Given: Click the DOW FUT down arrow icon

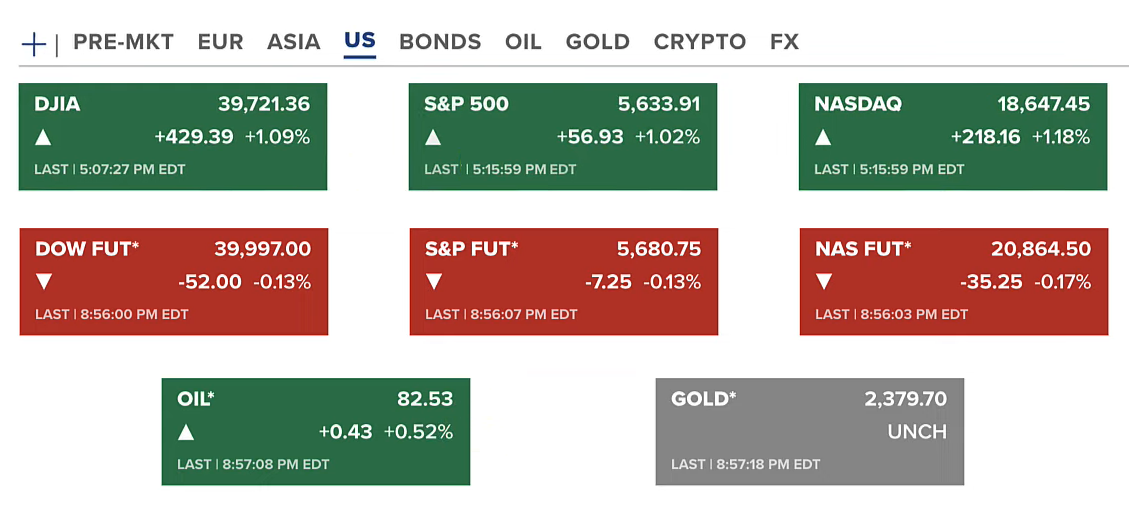Looking at the screenshot, I should pyautogui.click(x=44, y=282).
